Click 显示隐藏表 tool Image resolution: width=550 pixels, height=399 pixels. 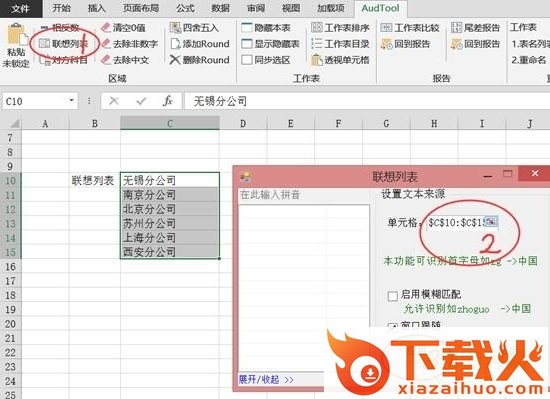tap(270, 44)
